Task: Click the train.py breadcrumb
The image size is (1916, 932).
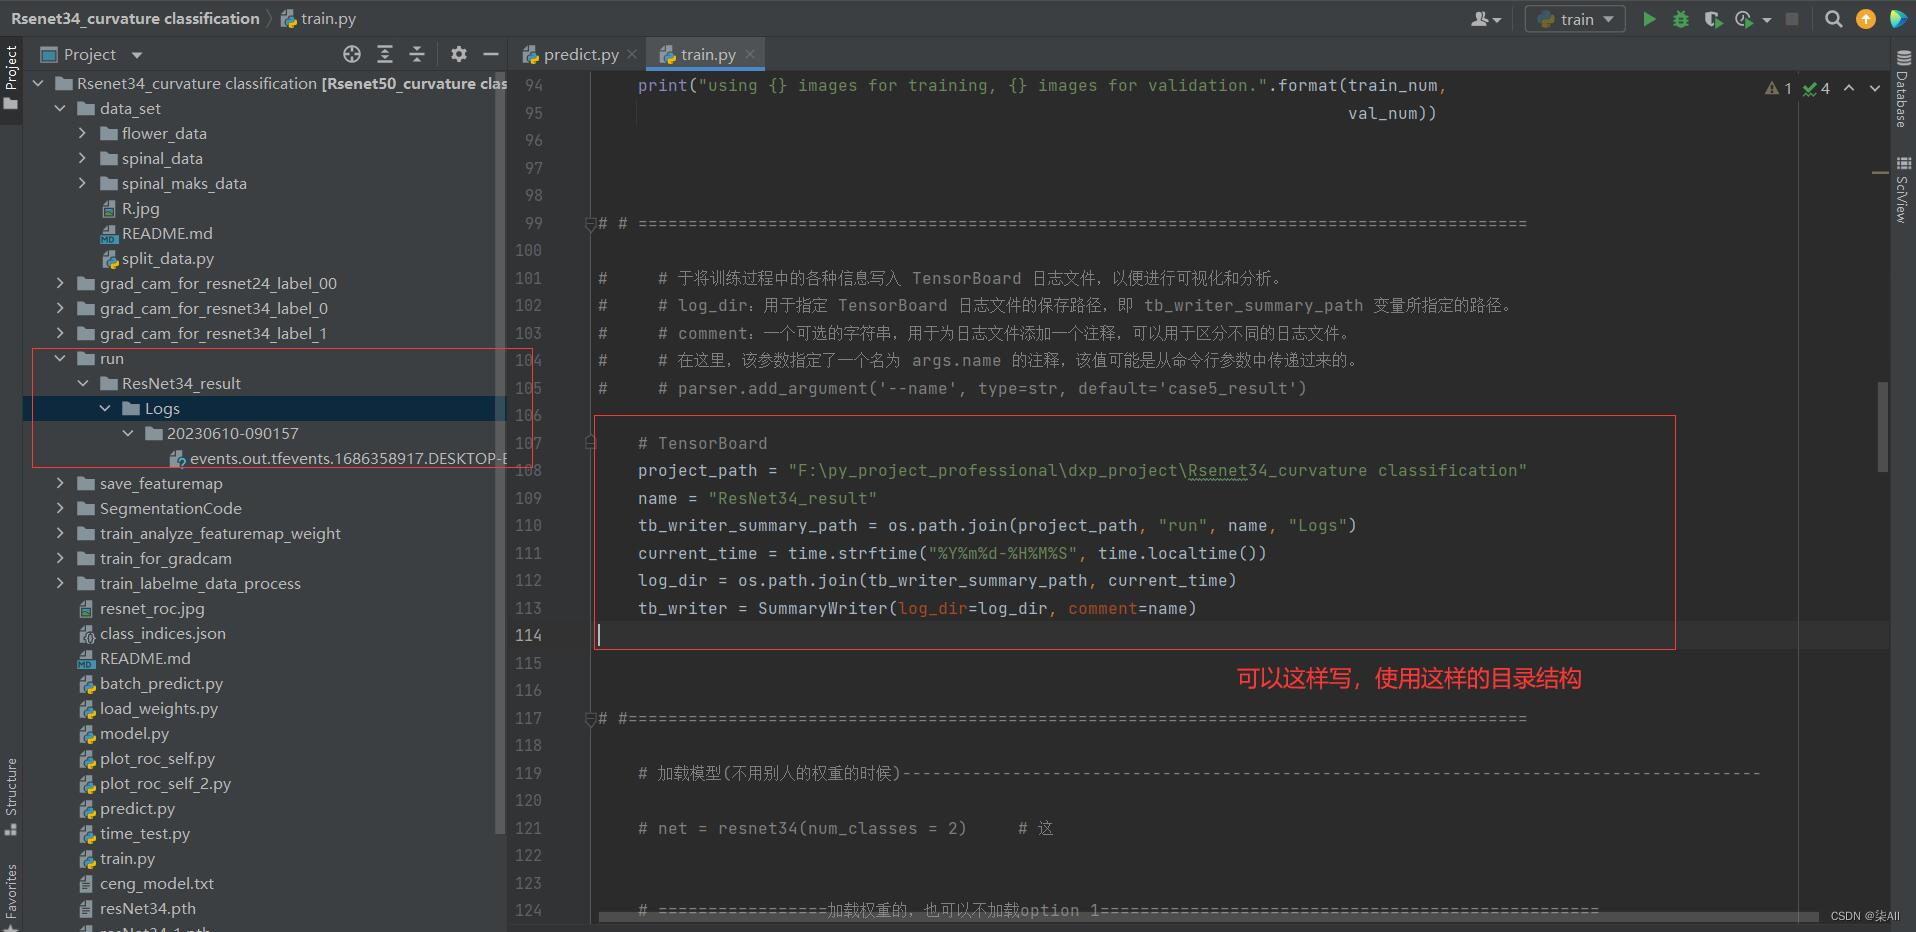Action: (x=319, y=18)
